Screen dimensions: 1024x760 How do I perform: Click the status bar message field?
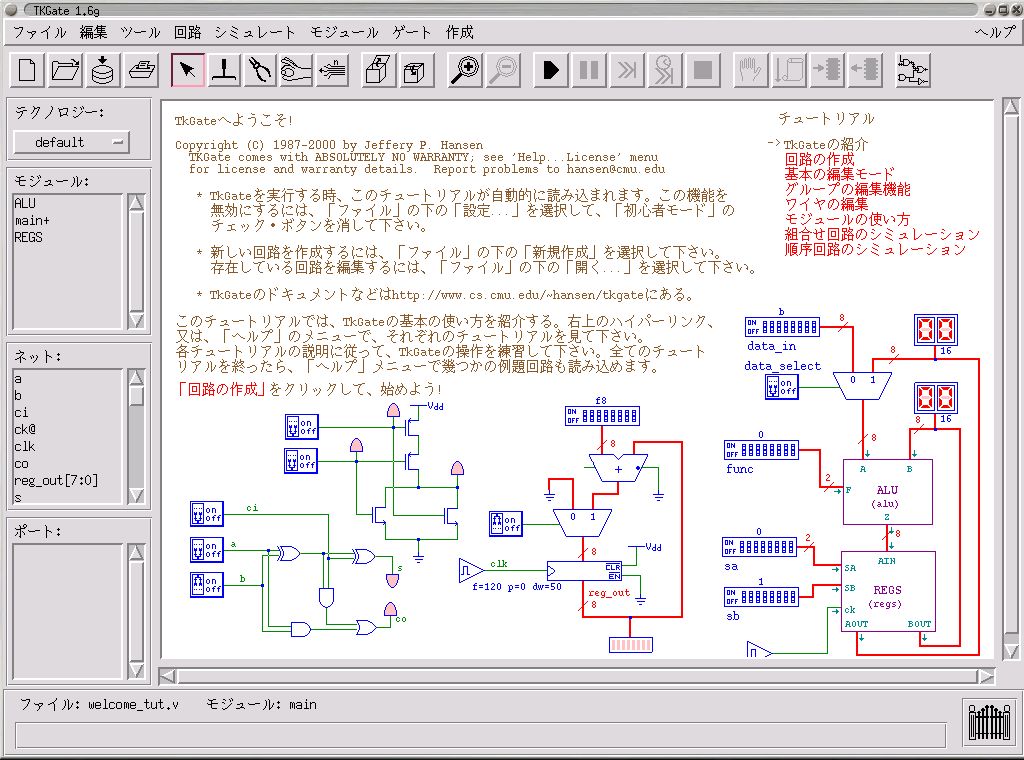[x=481, y=734]
